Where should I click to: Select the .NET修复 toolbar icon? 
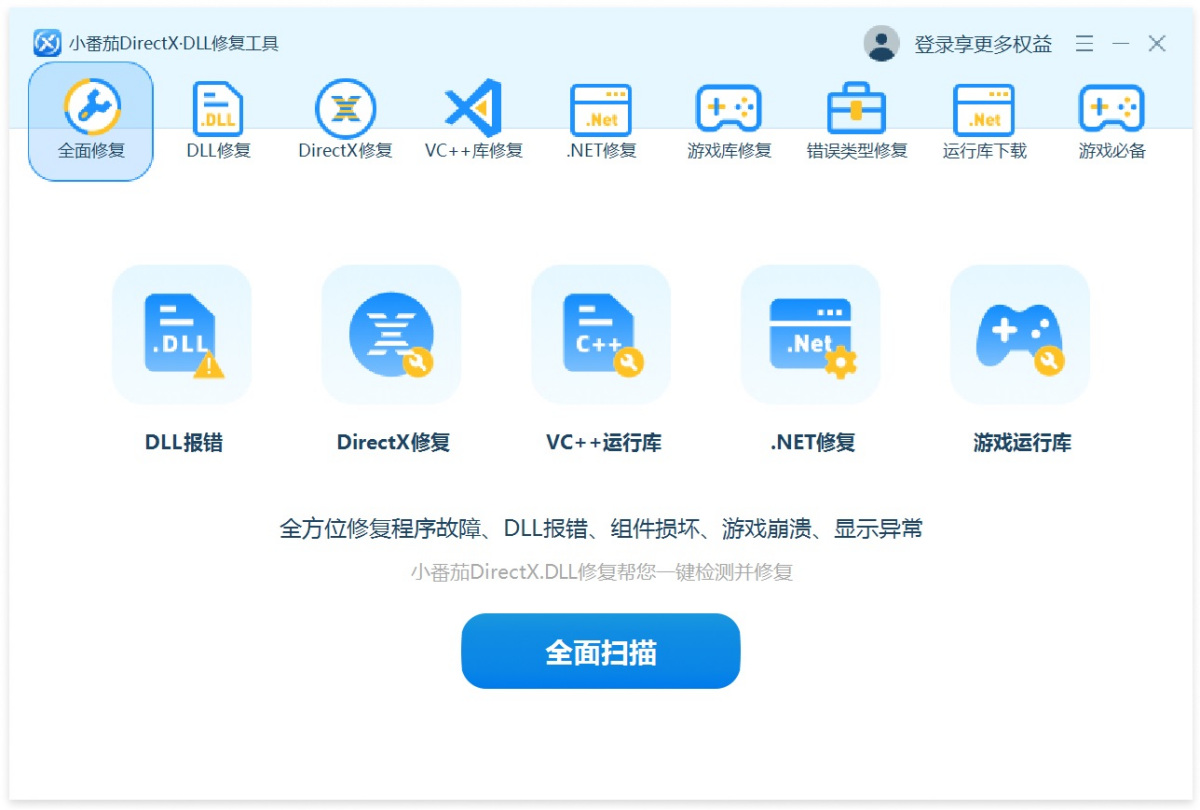point(601,120)
